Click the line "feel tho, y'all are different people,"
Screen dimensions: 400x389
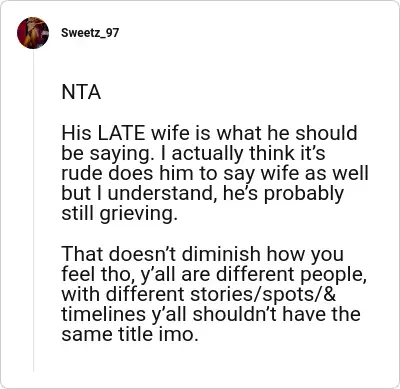(214, 274)
